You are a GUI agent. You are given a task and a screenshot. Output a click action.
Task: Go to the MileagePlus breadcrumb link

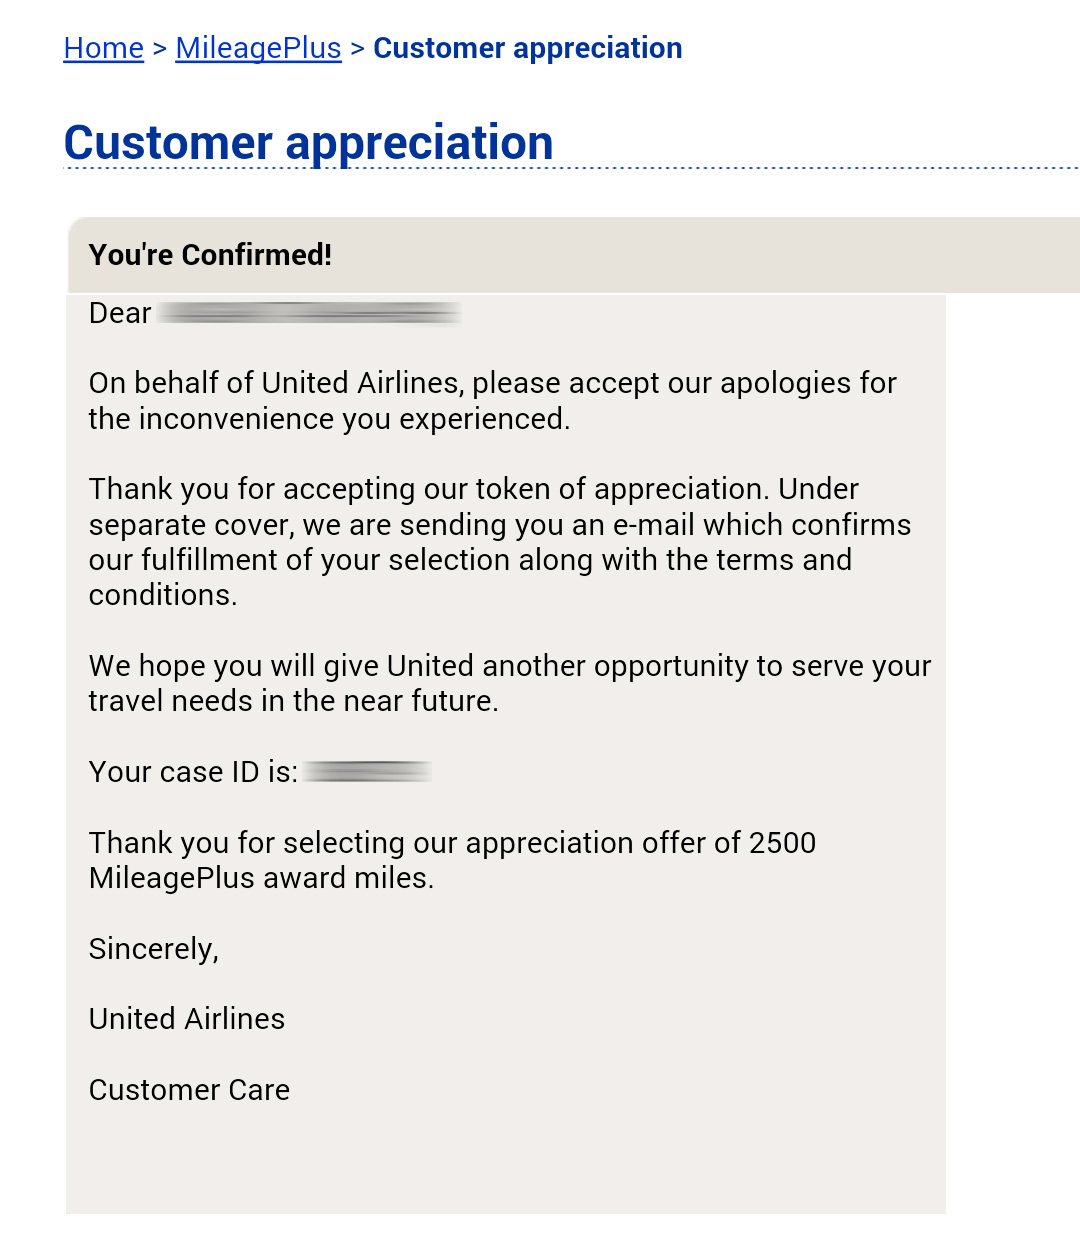[x=258, y=48]
